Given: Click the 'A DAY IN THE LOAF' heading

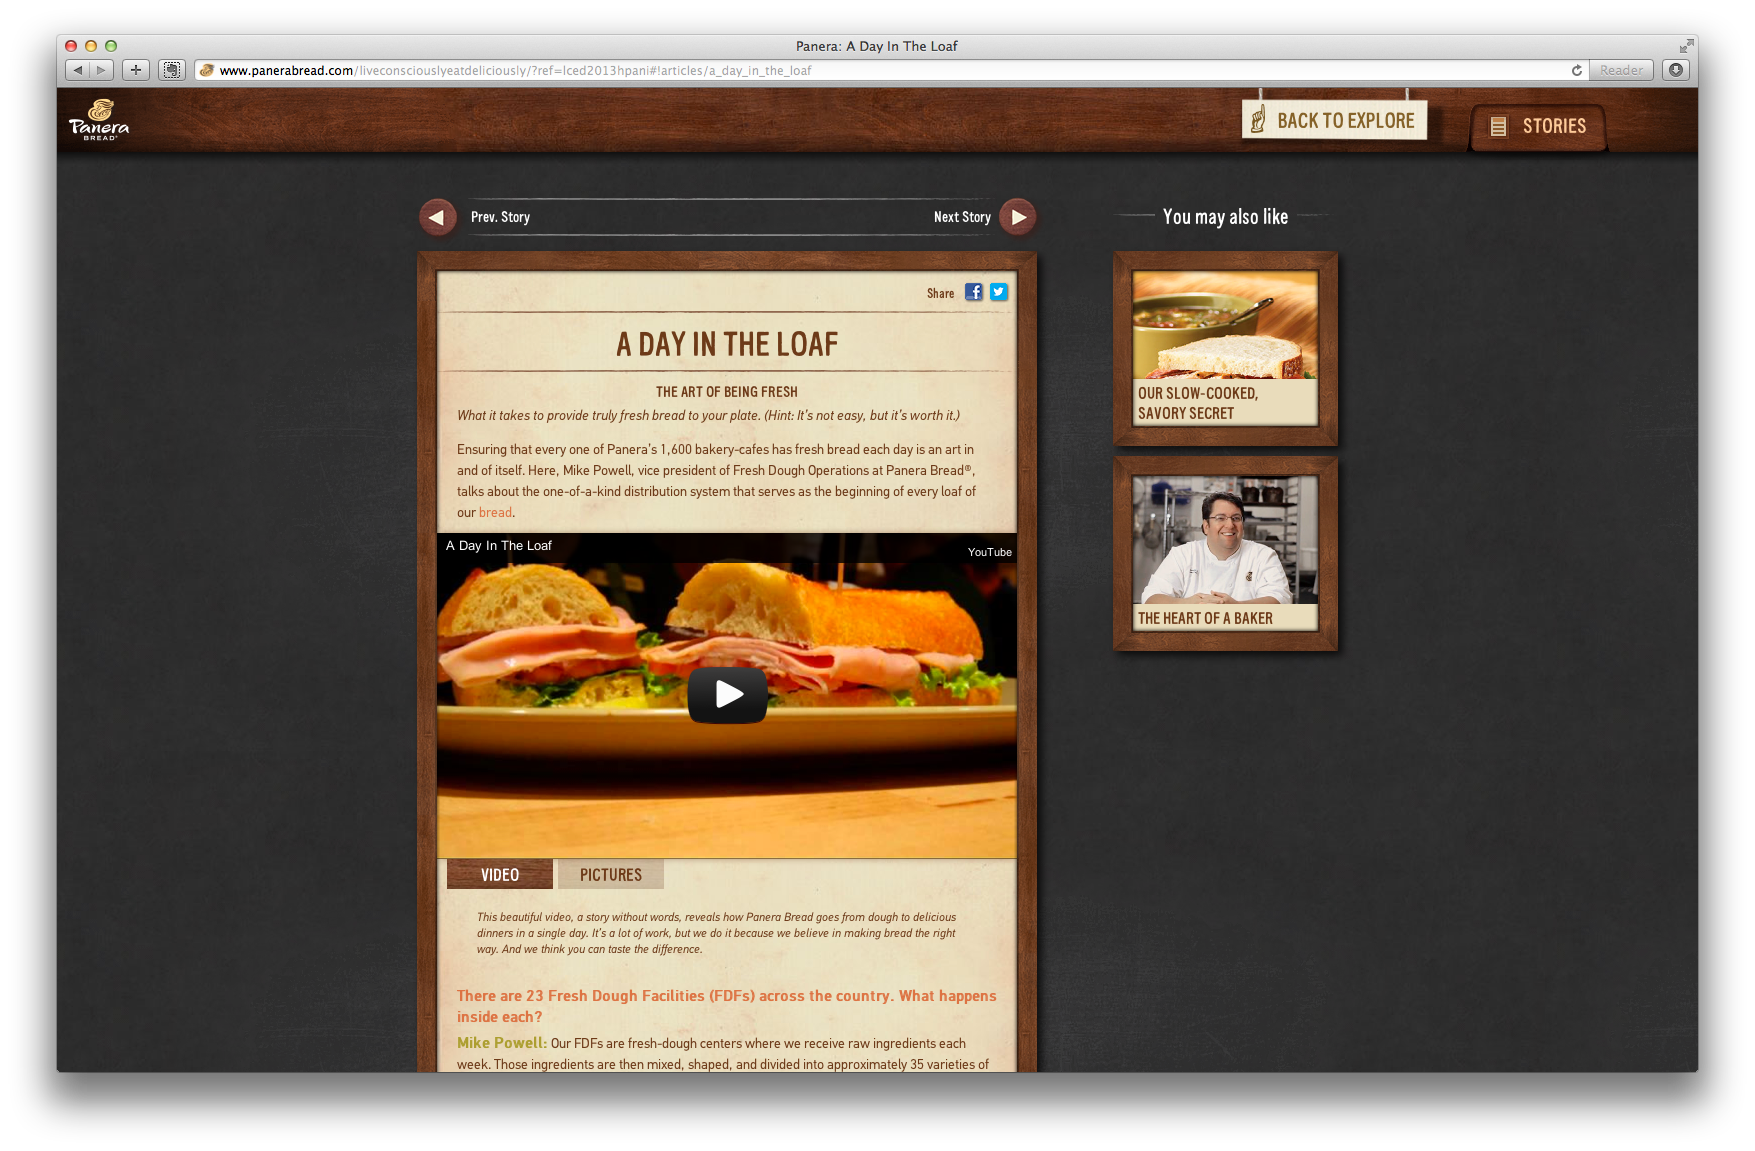Looking at the screenshot, I should pyautogui.click(x=727, y=344).
